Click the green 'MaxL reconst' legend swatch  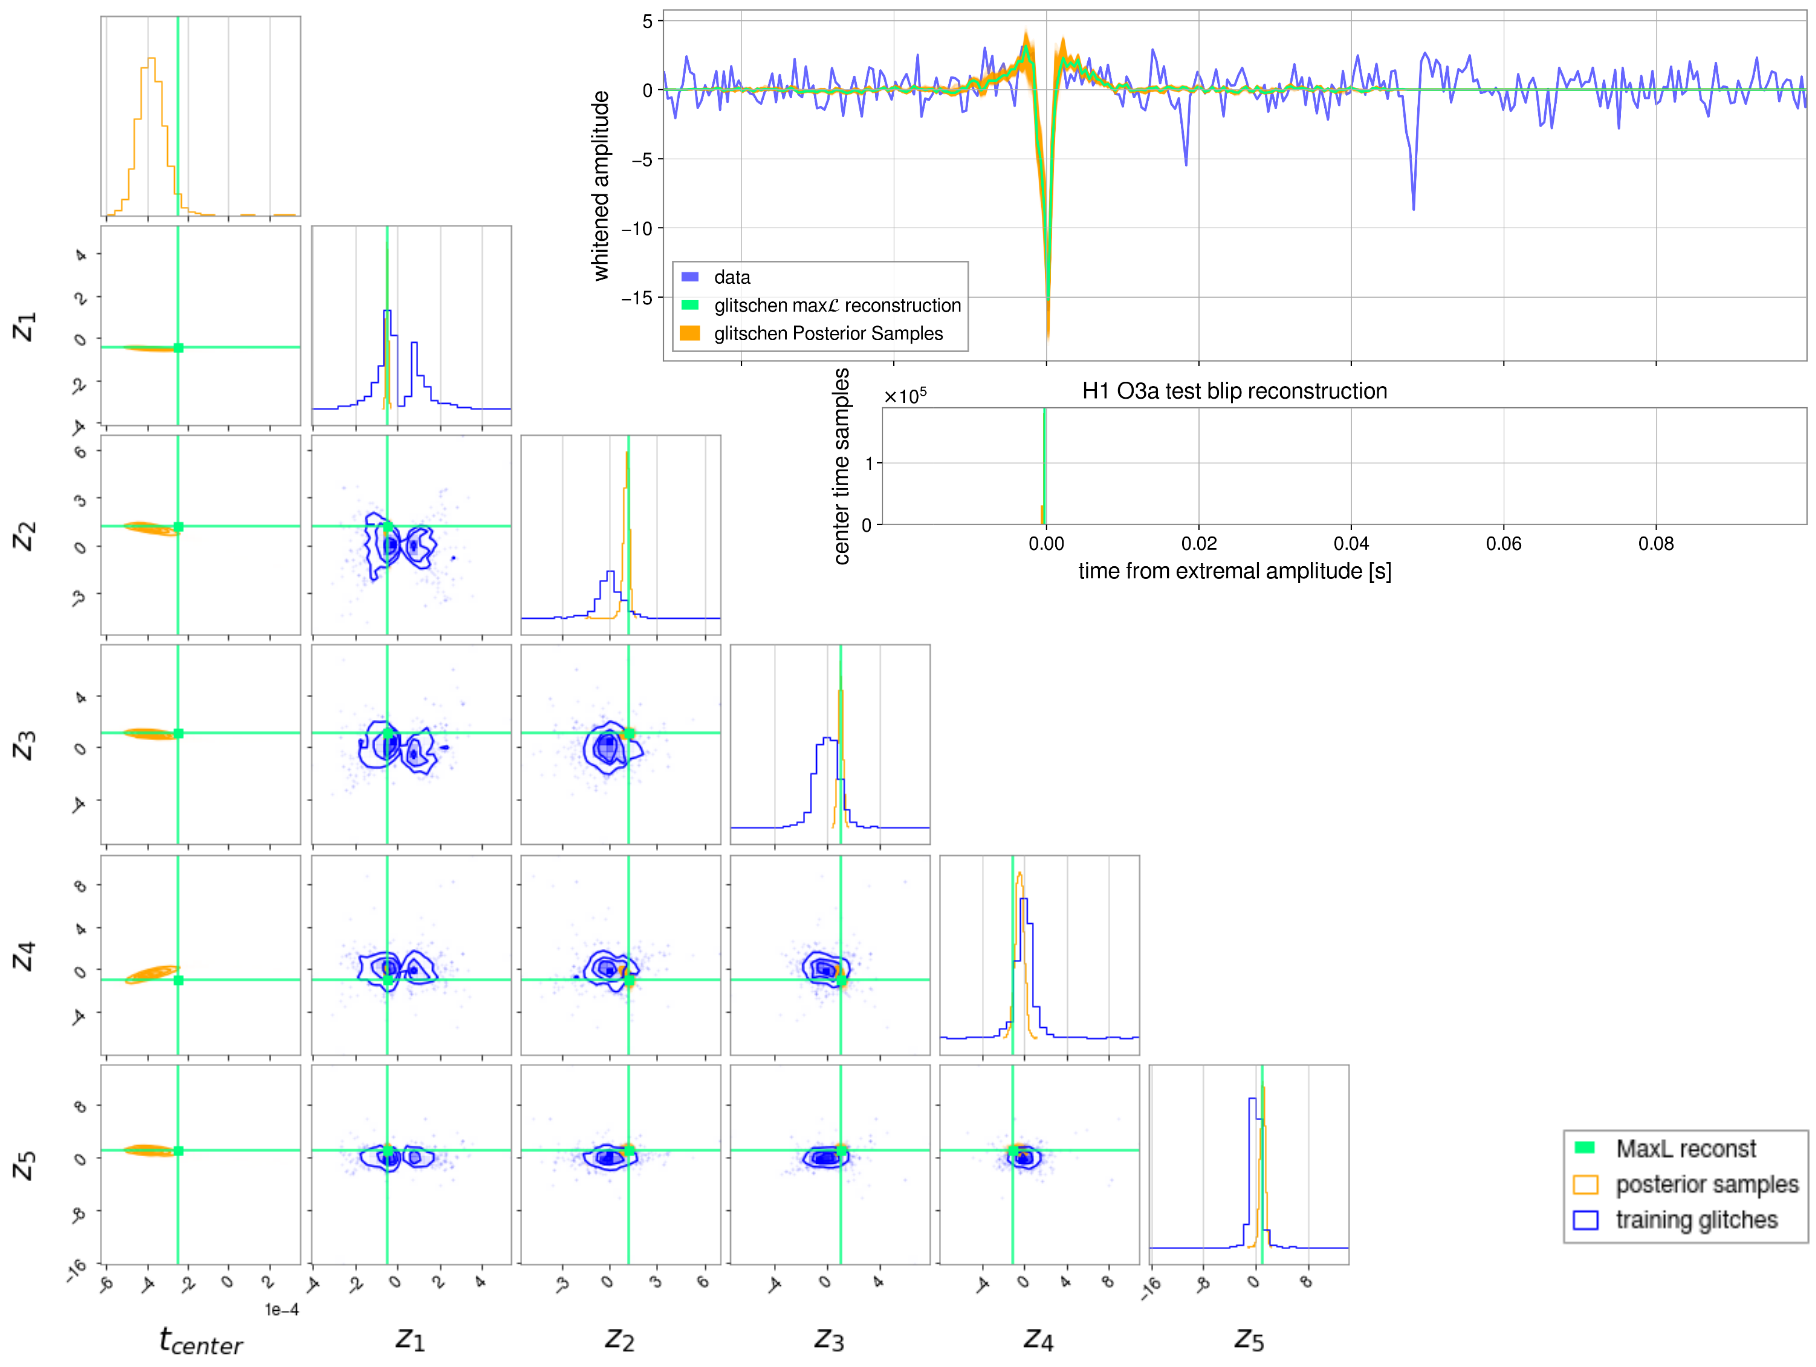point(1585,1148)
